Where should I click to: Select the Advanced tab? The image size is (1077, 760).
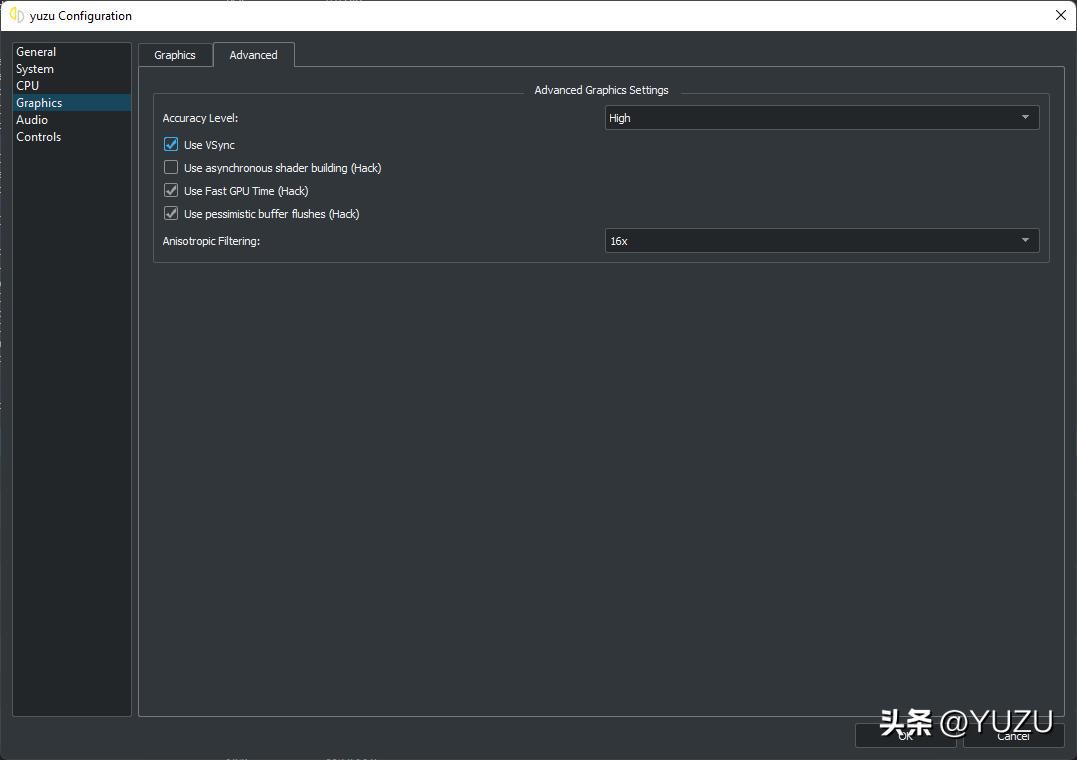pos(253,55)
